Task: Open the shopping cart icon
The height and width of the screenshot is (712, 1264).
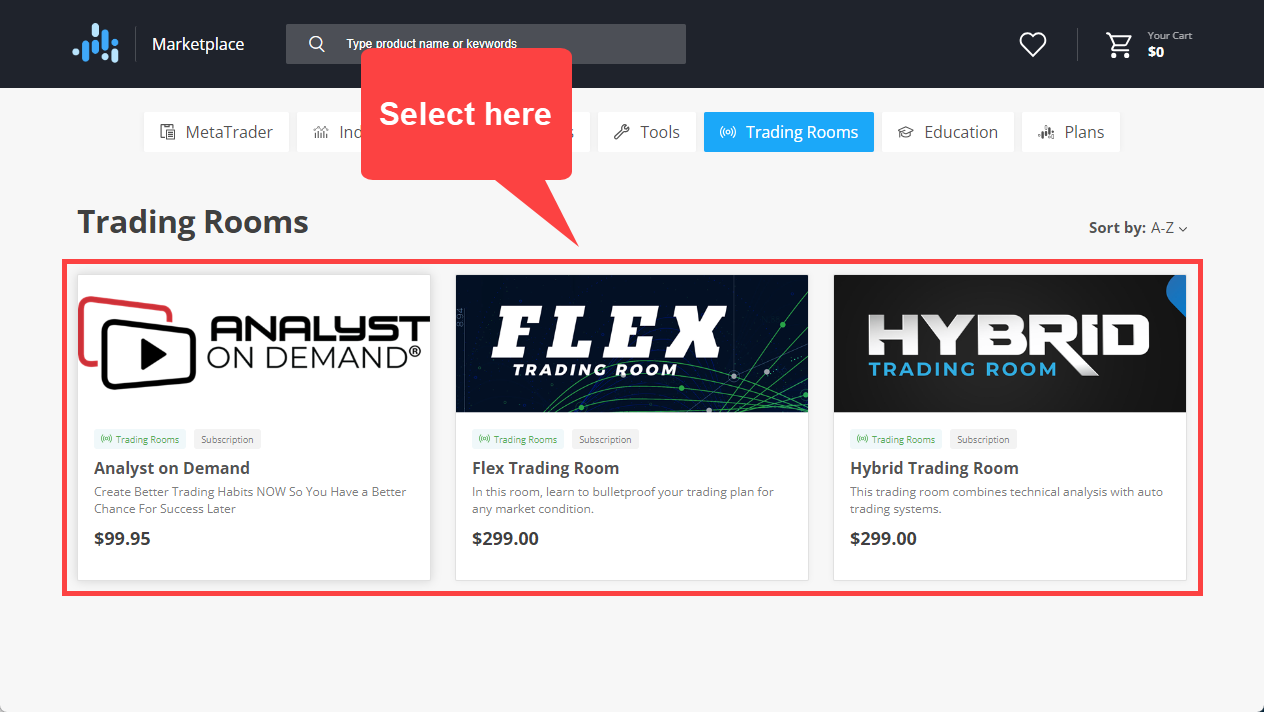Action: click(x=1118, y=44)
